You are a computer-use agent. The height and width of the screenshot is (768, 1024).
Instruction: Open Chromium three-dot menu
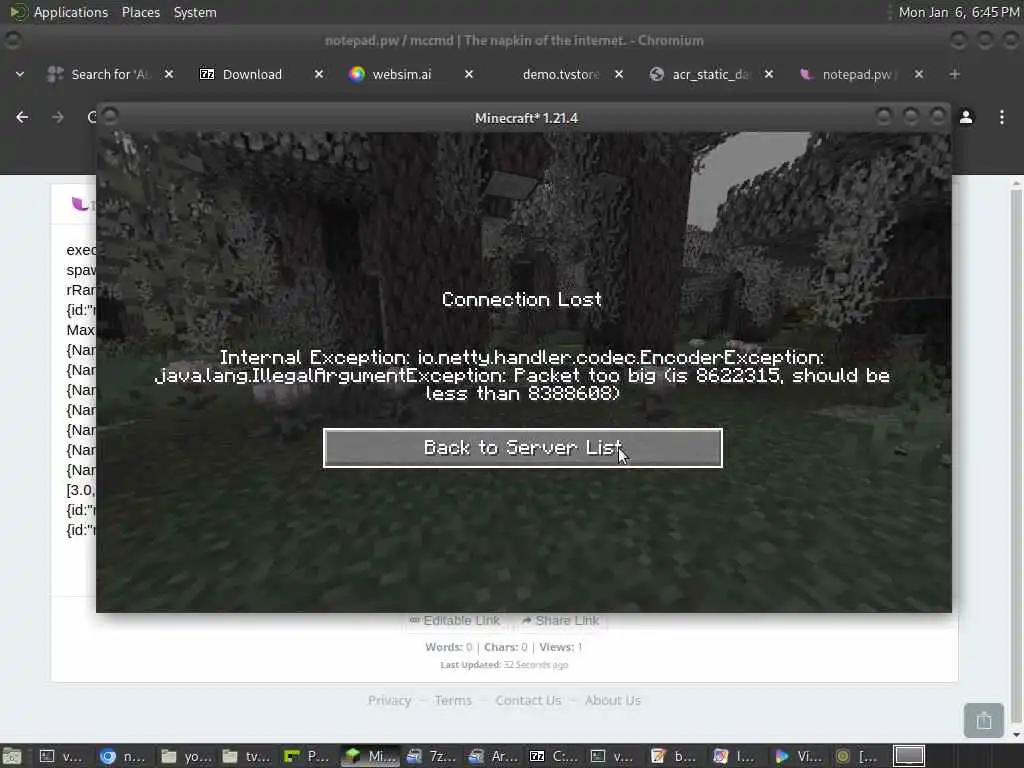(x=1002, y=117)
